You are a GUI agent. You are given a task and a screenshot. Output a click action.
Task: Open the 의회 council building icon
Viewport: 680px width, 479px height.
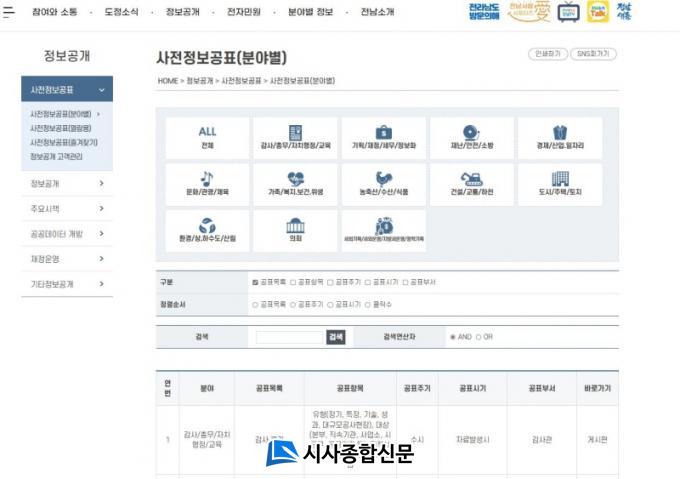click(295, 231)
